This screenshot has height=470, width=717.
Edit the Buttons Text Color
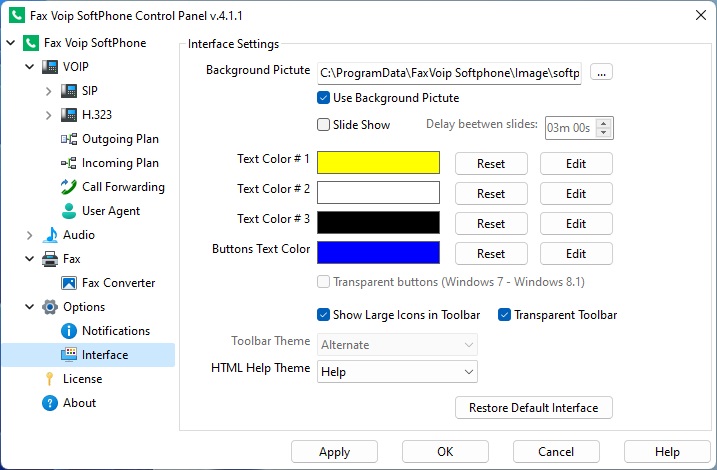576,254
